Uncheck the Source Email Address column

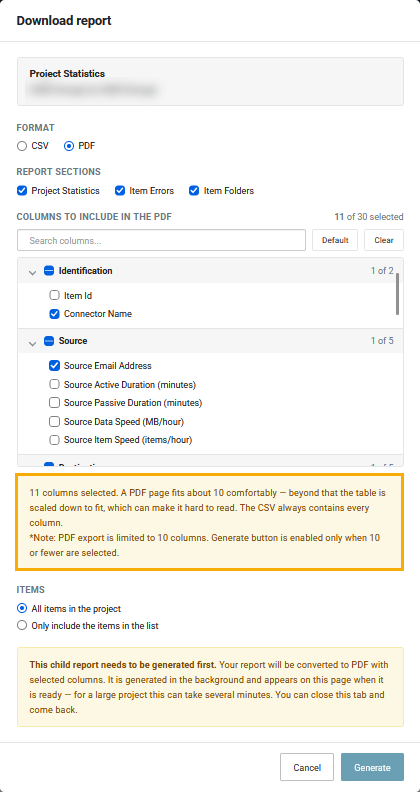[x=54, y=365]
